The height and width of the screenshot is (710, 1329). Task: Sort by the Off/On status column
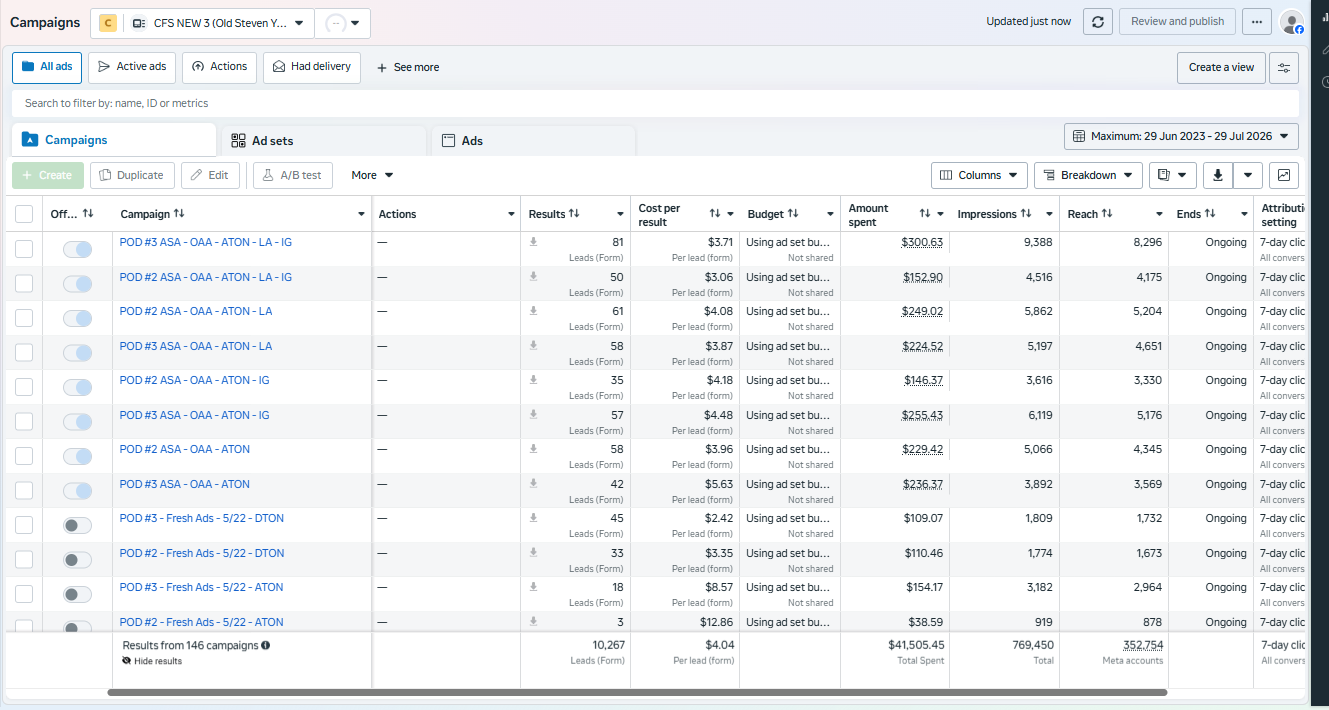(x=88, y=214)
